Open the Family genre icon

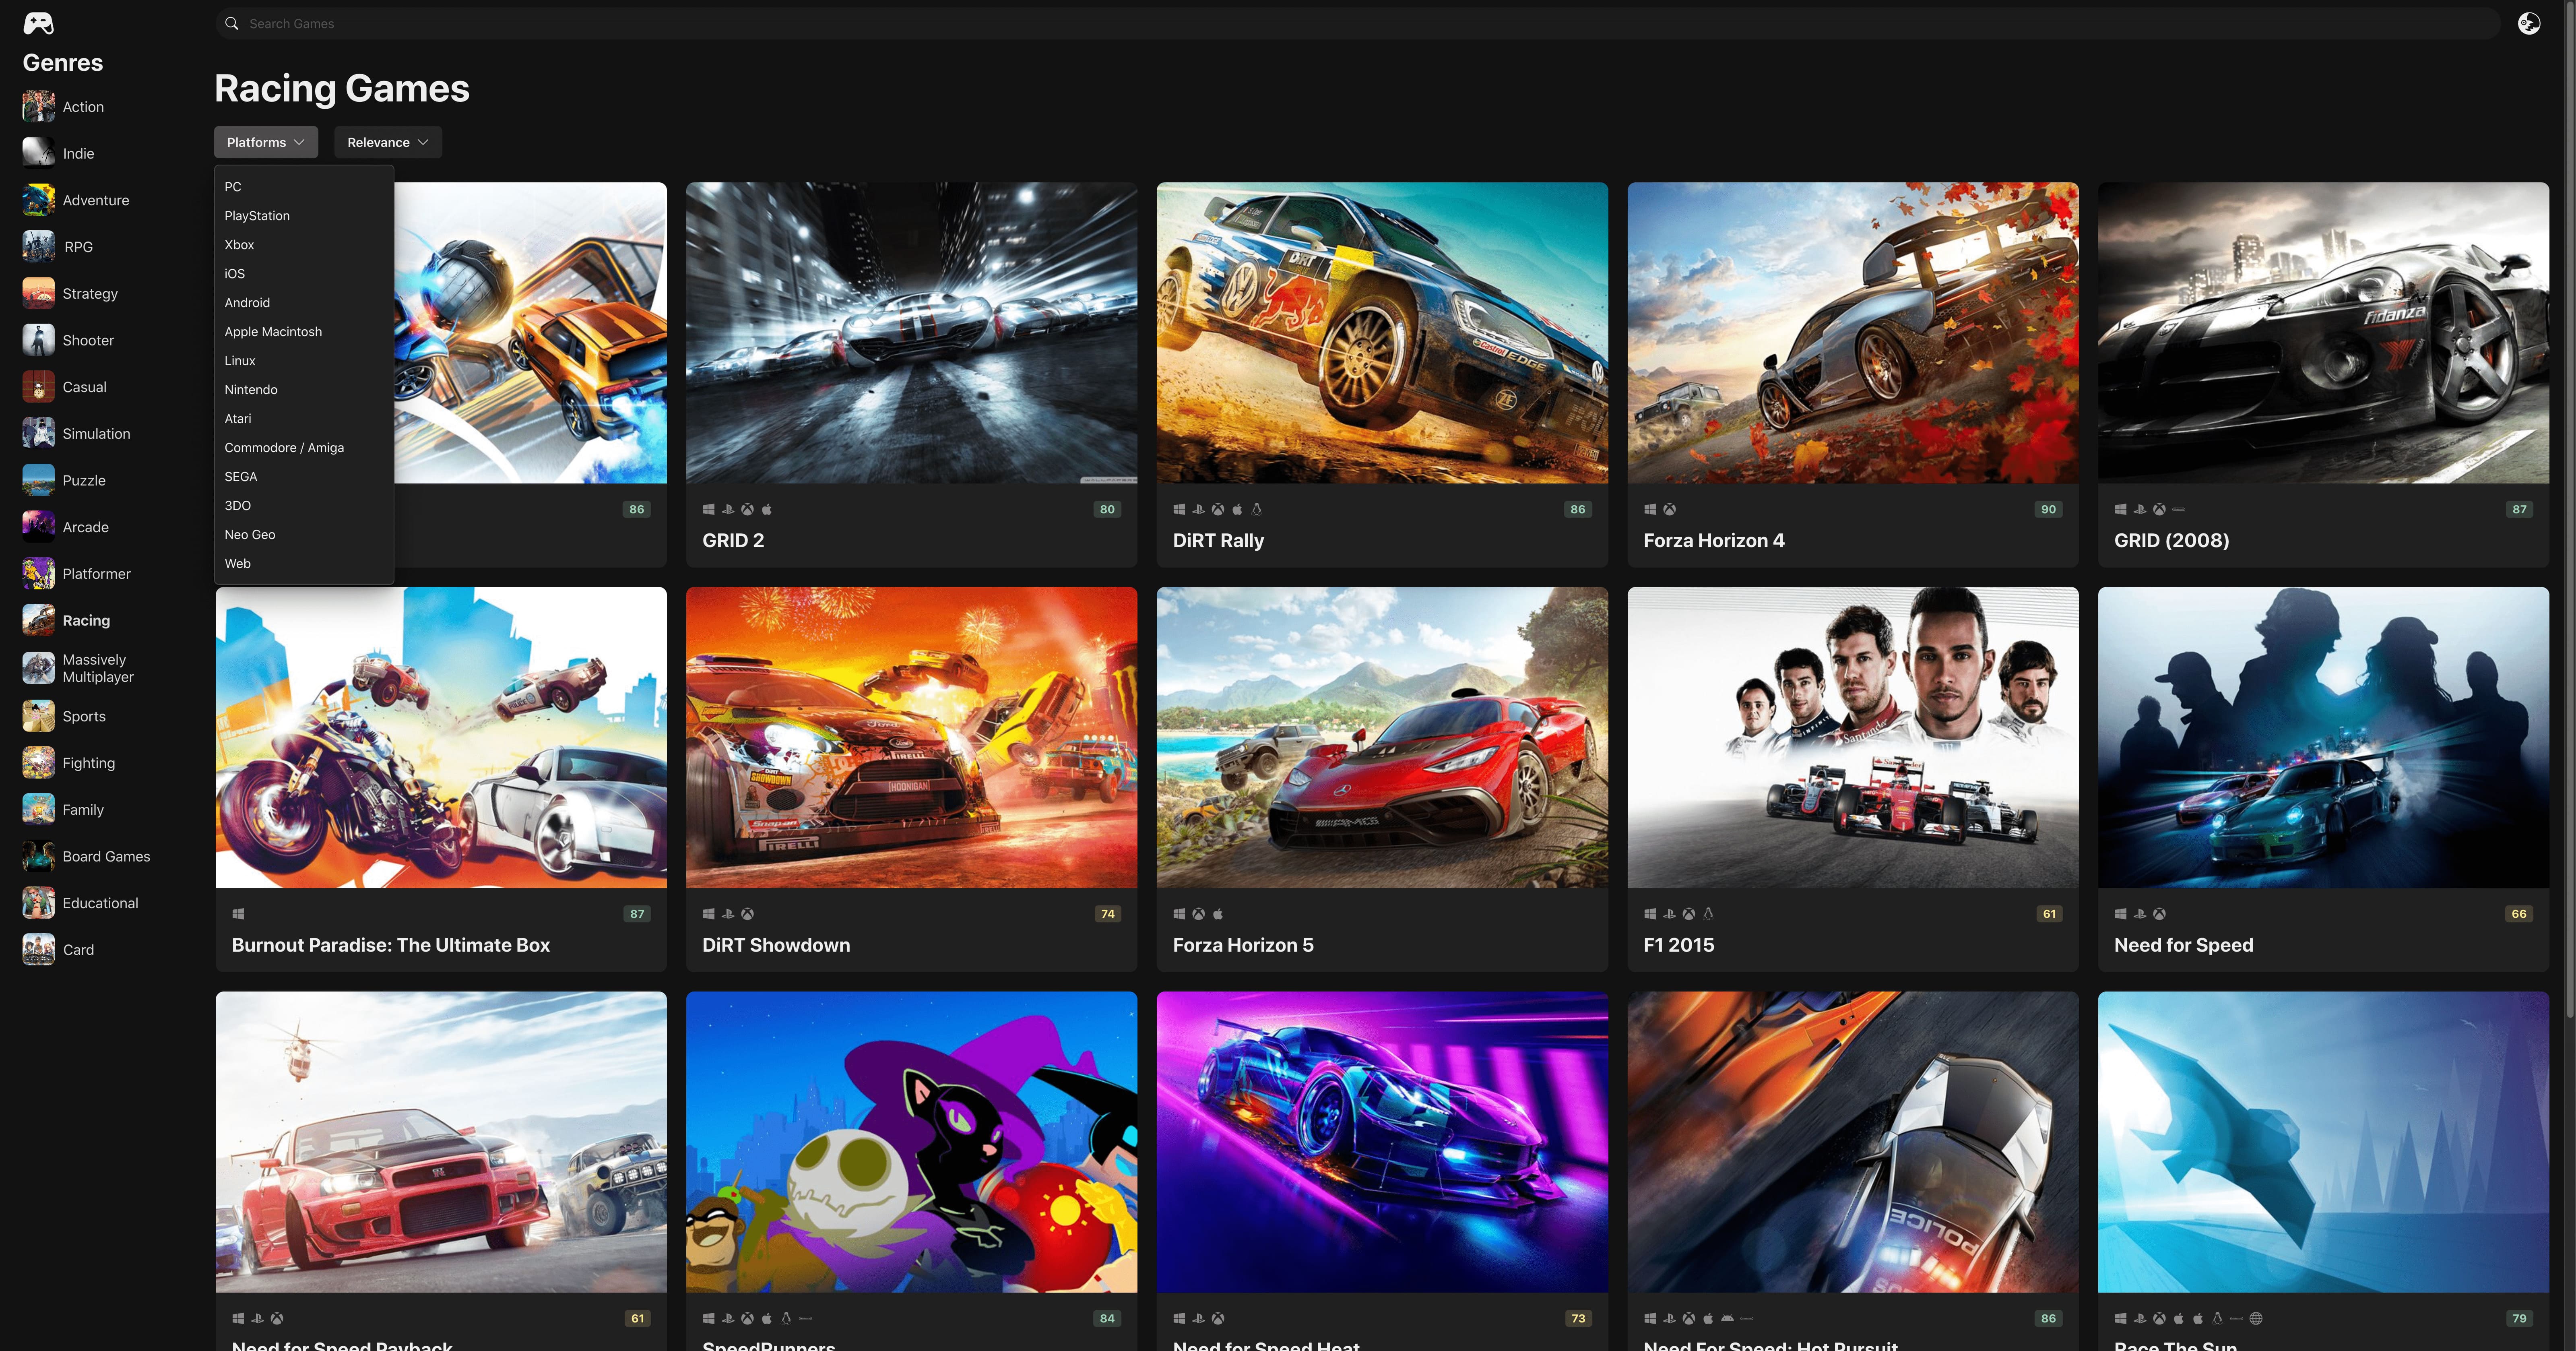click(x=39, y=810)
